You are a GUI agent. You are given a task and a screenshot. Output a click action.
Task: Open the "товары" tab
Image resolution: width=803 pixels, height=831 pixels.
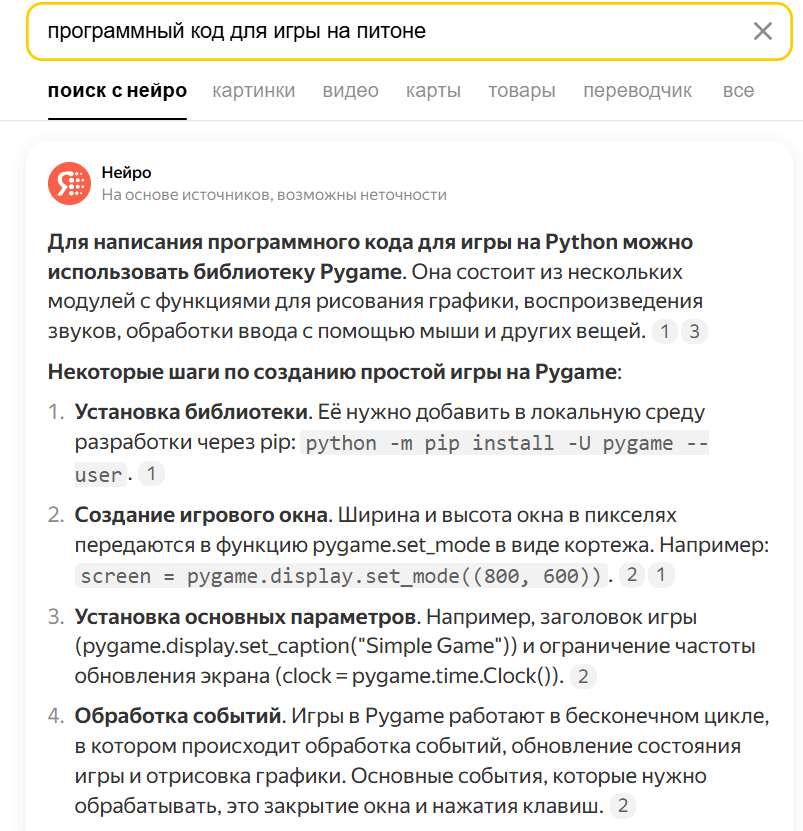tap(521, 91)
